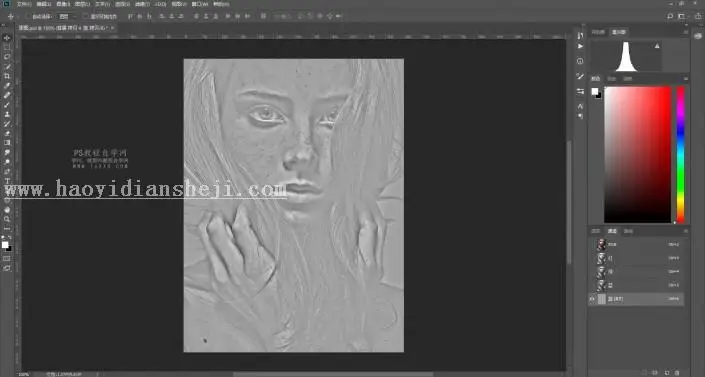Viewport: 705px width, 377px height.
Task: Delete current channel with trash icon
Action: (678, 373)
